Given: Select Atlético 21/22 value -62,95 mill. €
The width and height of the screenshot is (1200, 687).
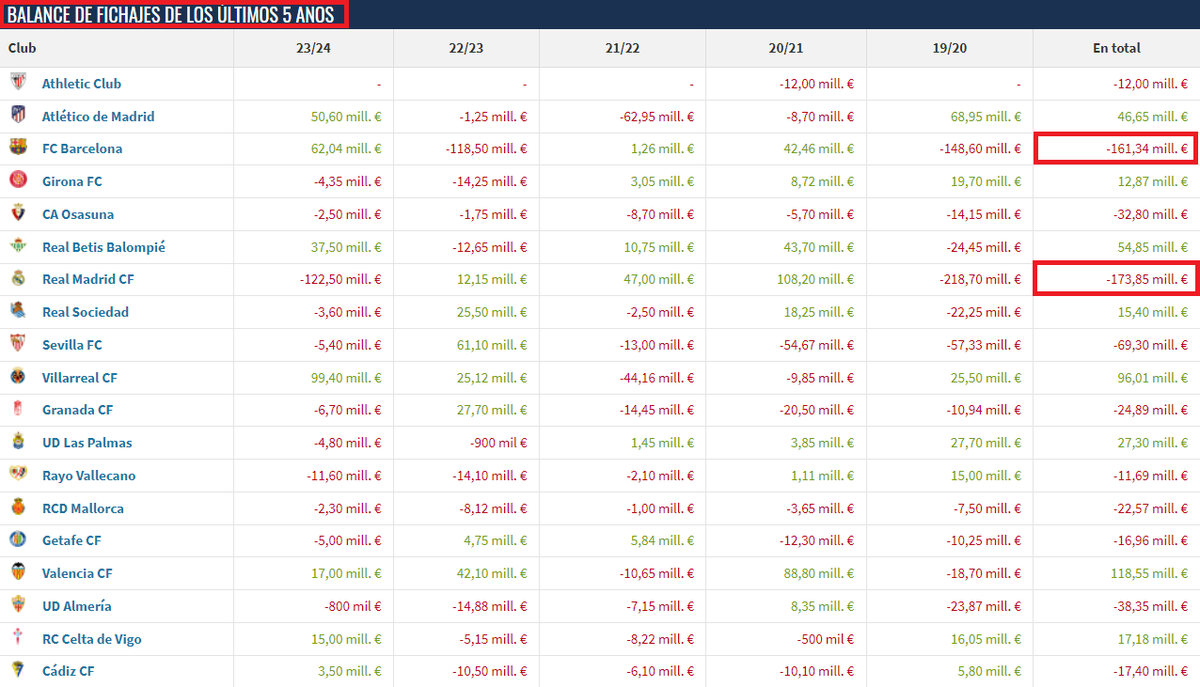Looking at the screenshot, I should [655, 116].
